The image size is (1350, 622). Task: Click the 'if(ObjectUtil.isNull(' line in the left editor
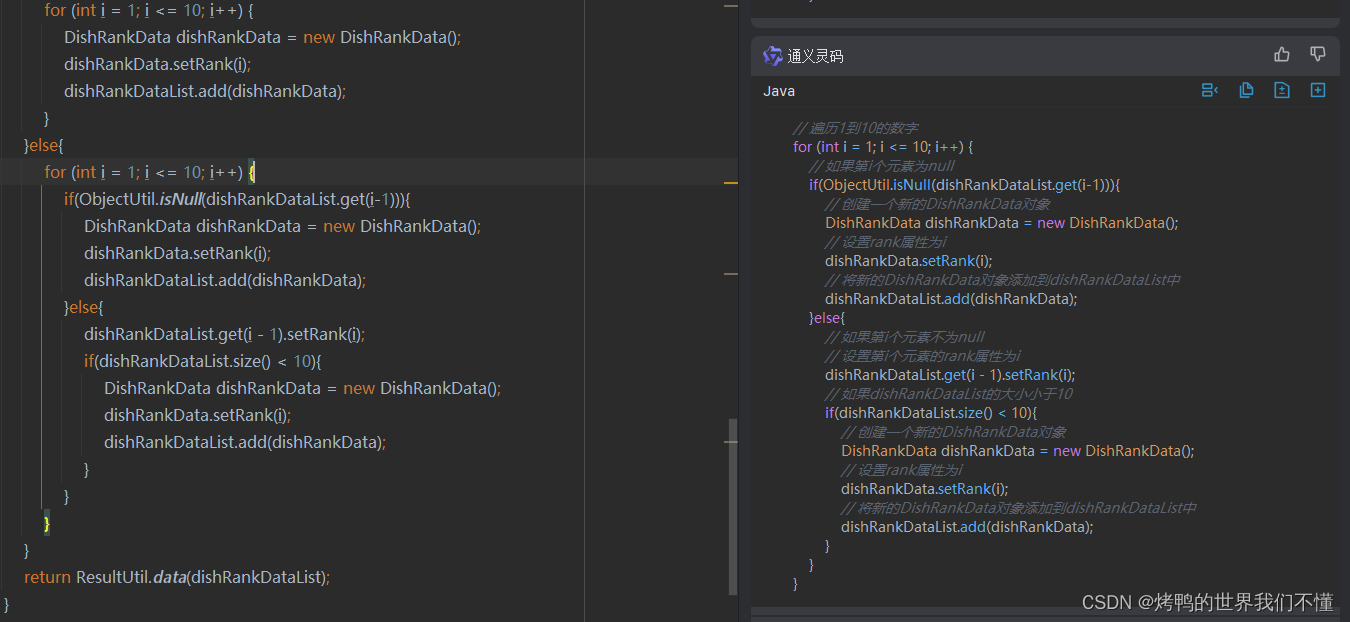[238, 199]
